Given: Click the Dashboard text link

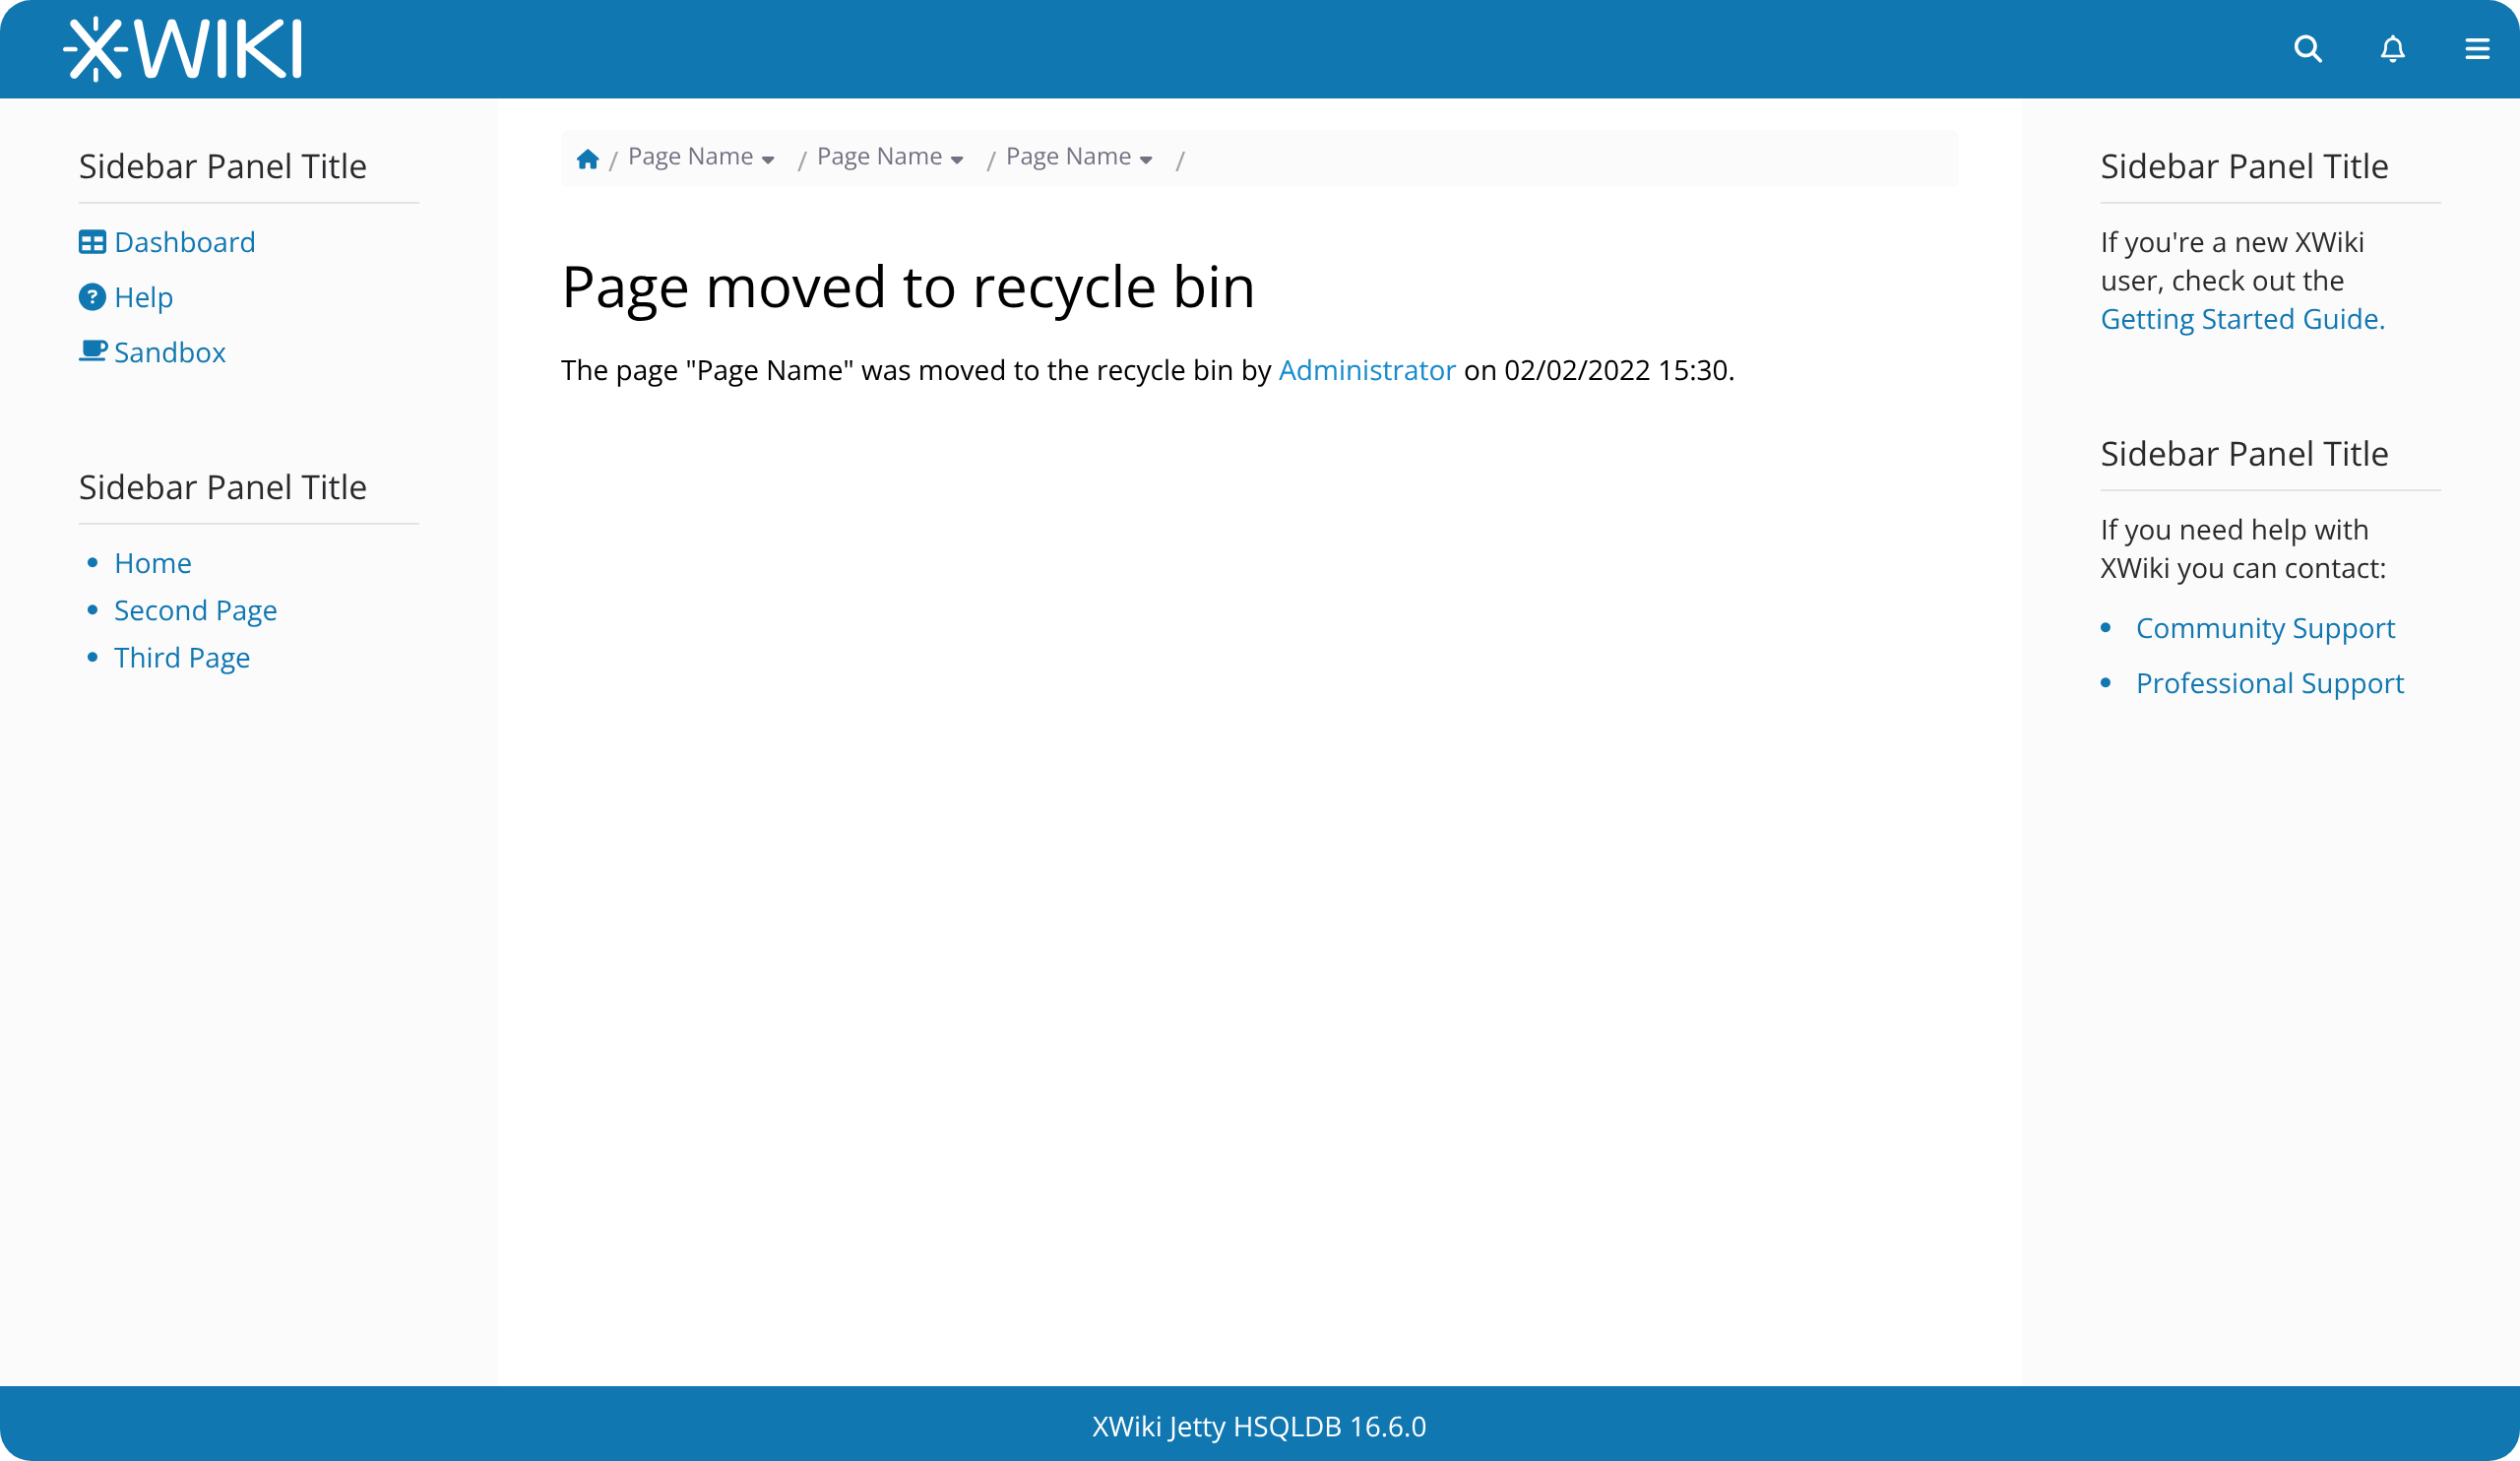Looking at the screenshot, I should [185, 242].
